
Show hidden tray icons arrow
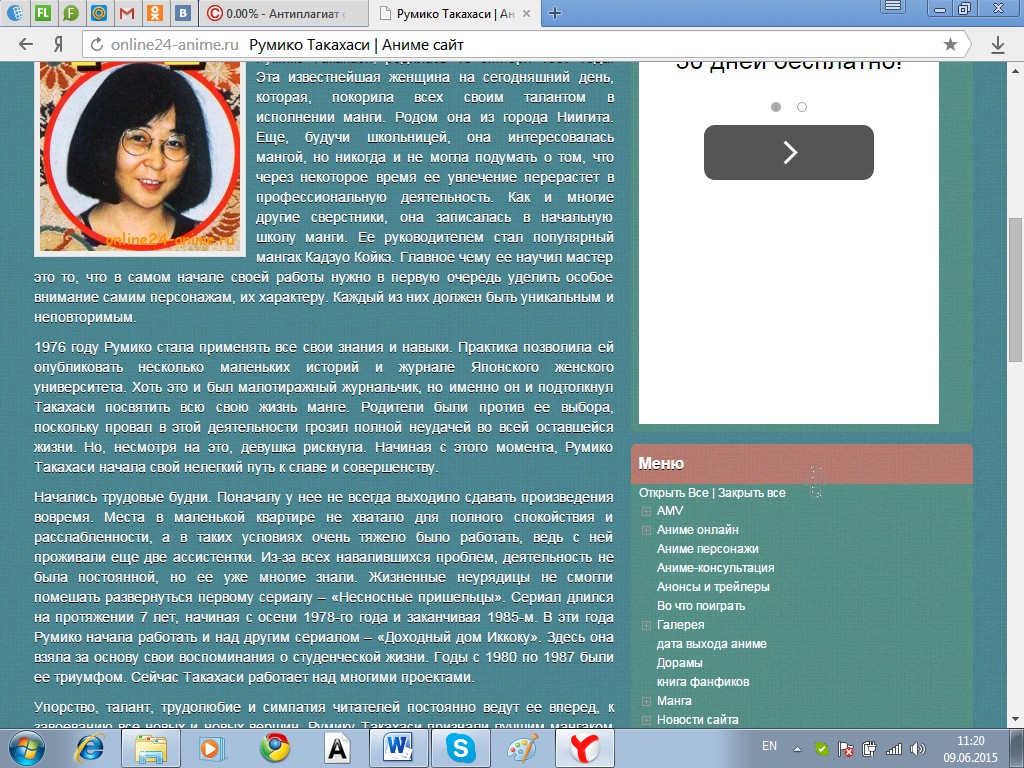[x=797, y=749]
